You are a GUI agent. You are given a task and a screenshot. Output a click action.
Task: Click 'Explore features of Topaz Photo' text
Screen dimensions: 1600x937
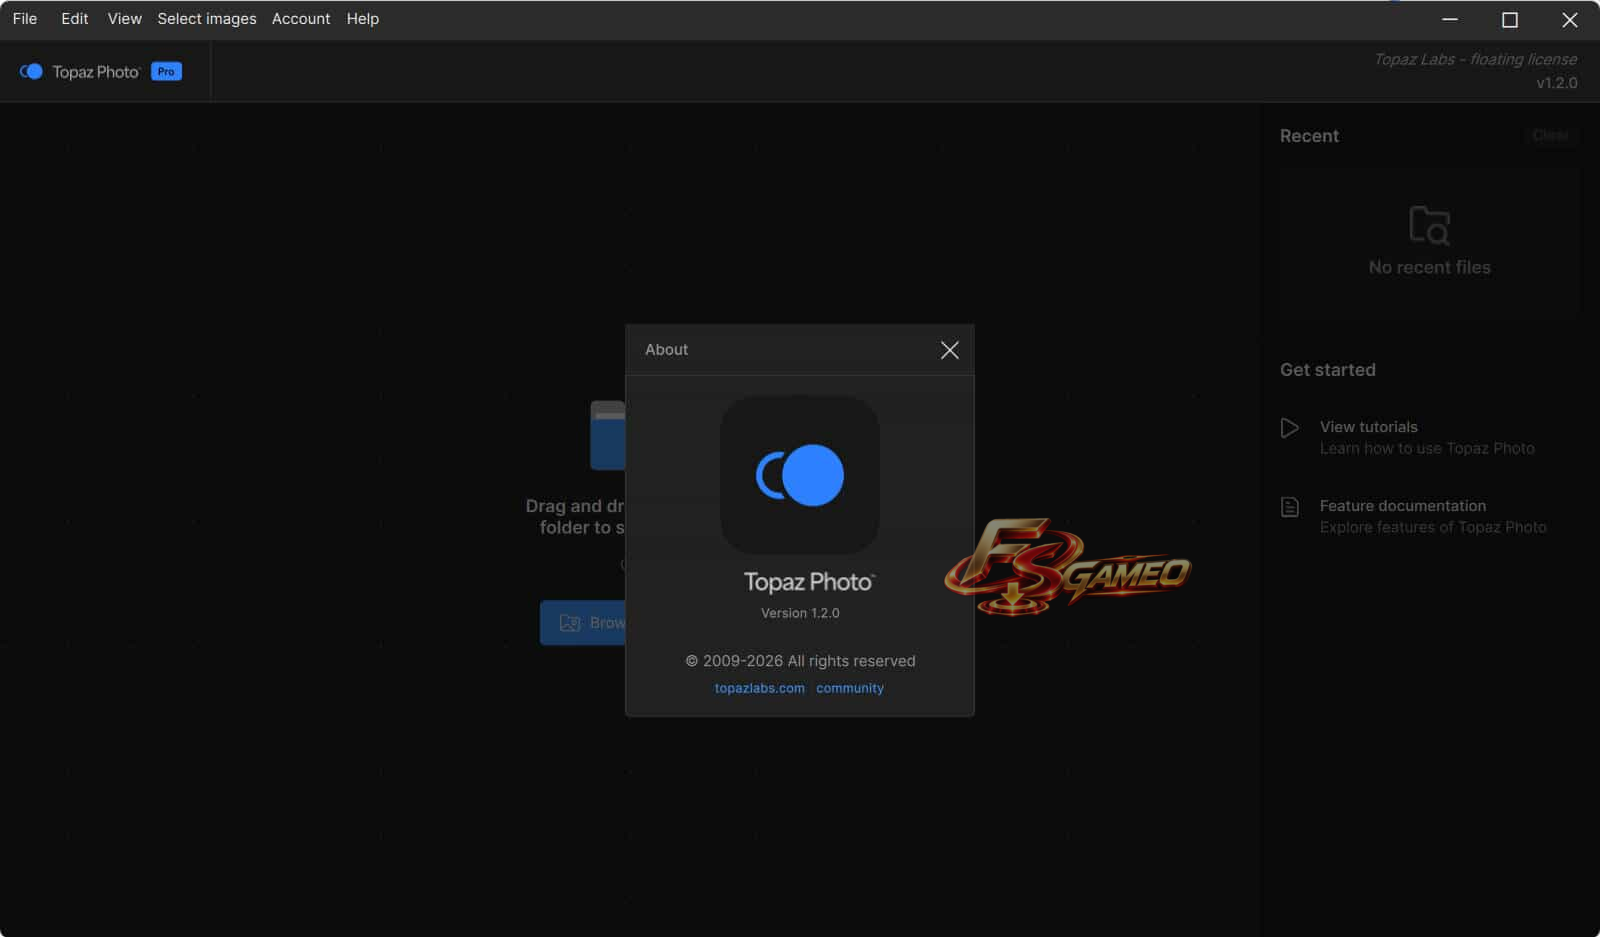tap(1433, 527)
